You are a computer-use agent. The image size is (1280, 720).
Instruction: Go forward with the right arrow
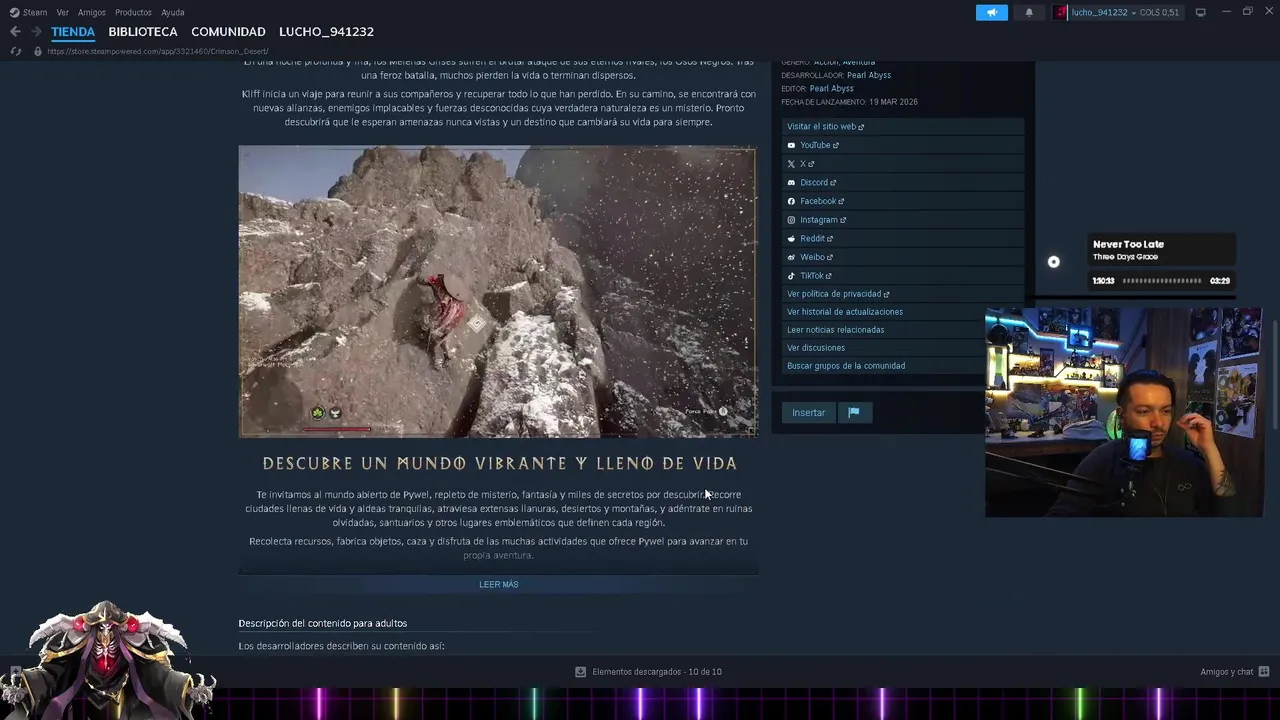coord(36,32)
